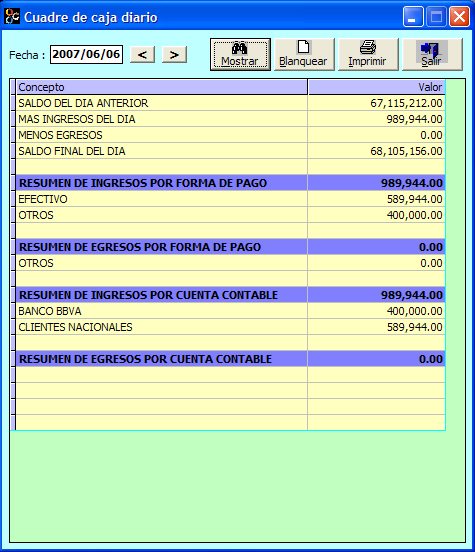Select the SALDO DEL DIA ANTERIOR row

pos(231,103)
